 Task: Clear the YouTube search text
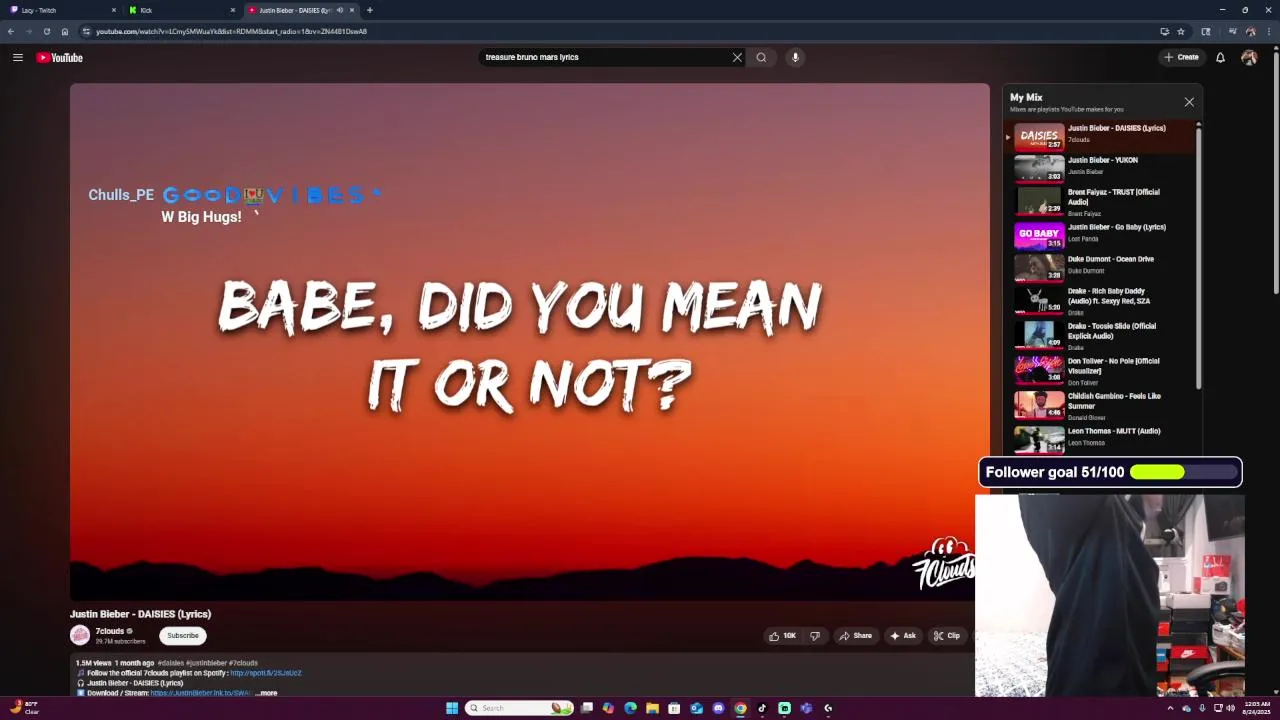[x=737, y=57]
